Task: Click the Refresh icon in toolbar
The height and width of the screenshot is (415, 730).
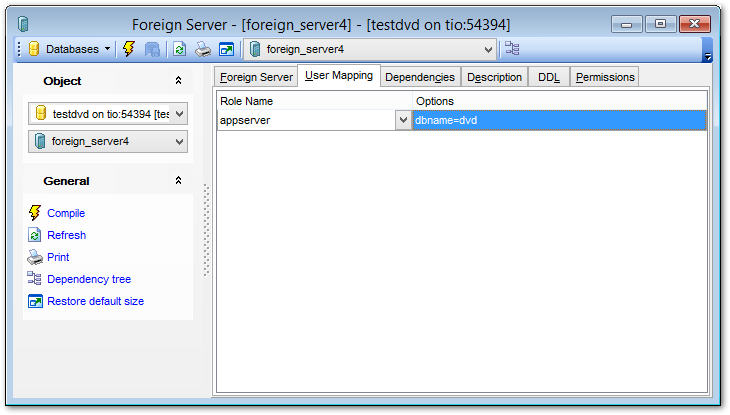Action: pos(179,48)
